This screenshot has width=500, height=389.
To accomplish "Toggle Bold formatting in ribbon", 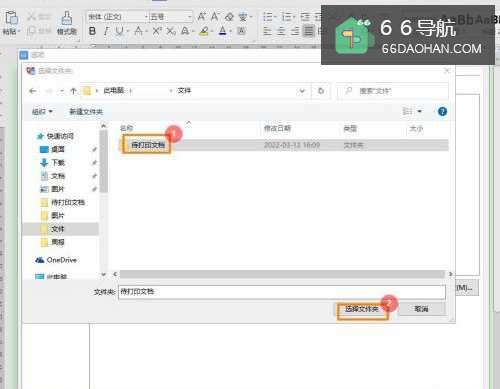I will click(92, 31).
